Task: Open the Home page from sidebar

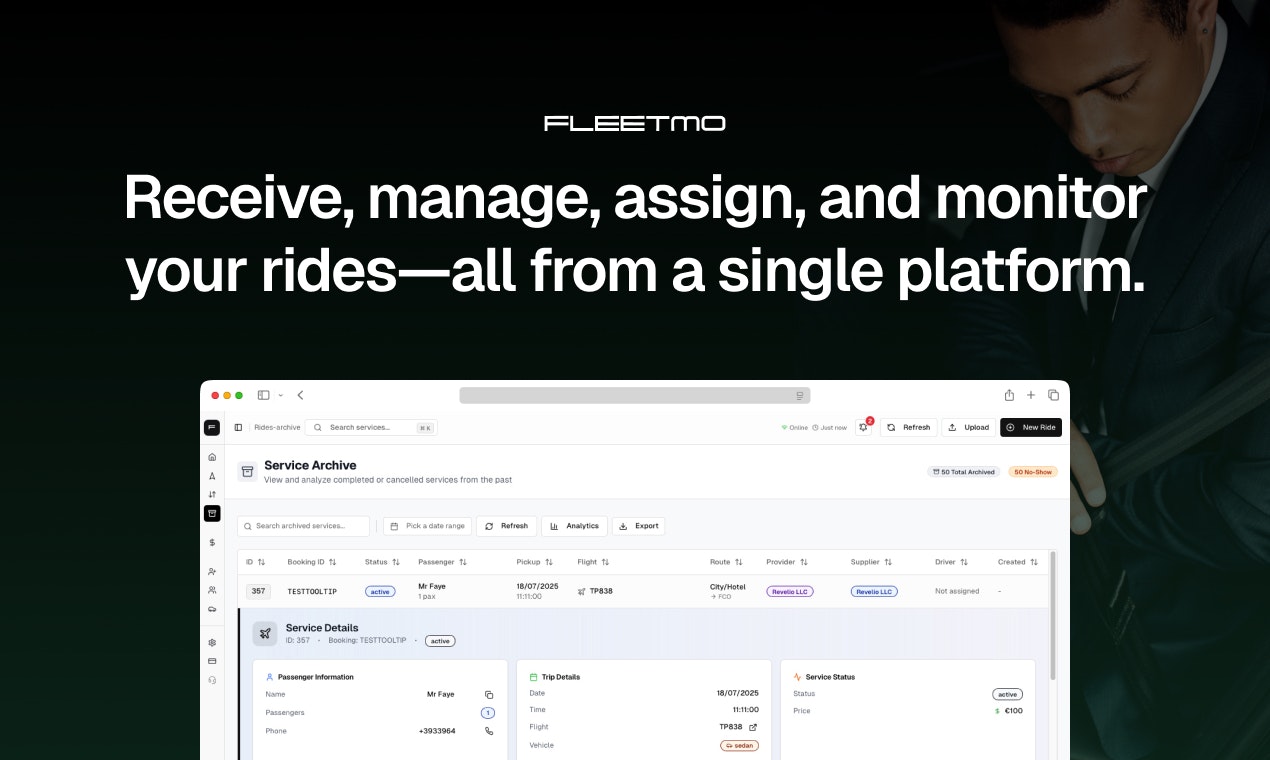Action: 212,457
